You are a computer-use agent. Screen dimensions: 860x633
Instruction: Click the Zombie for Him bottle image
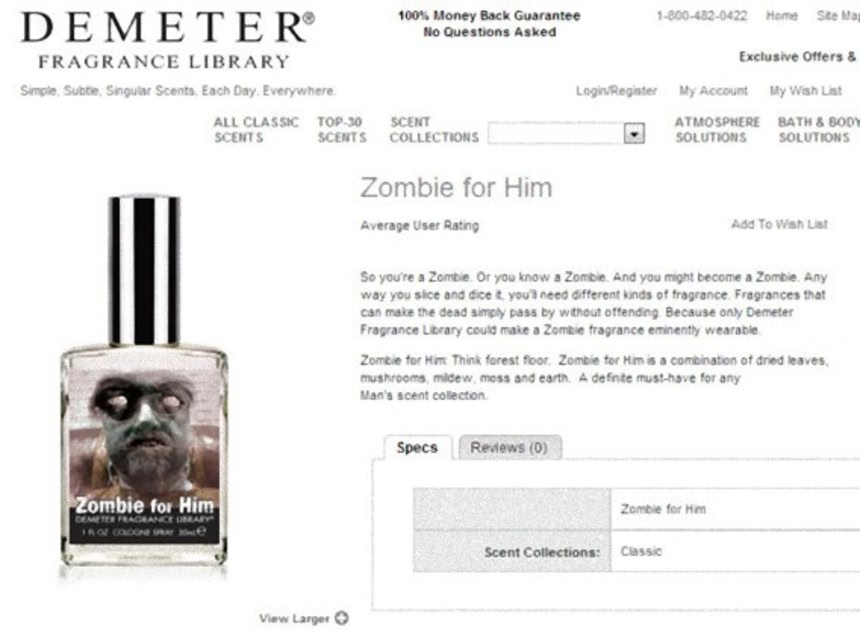[144, 381]
